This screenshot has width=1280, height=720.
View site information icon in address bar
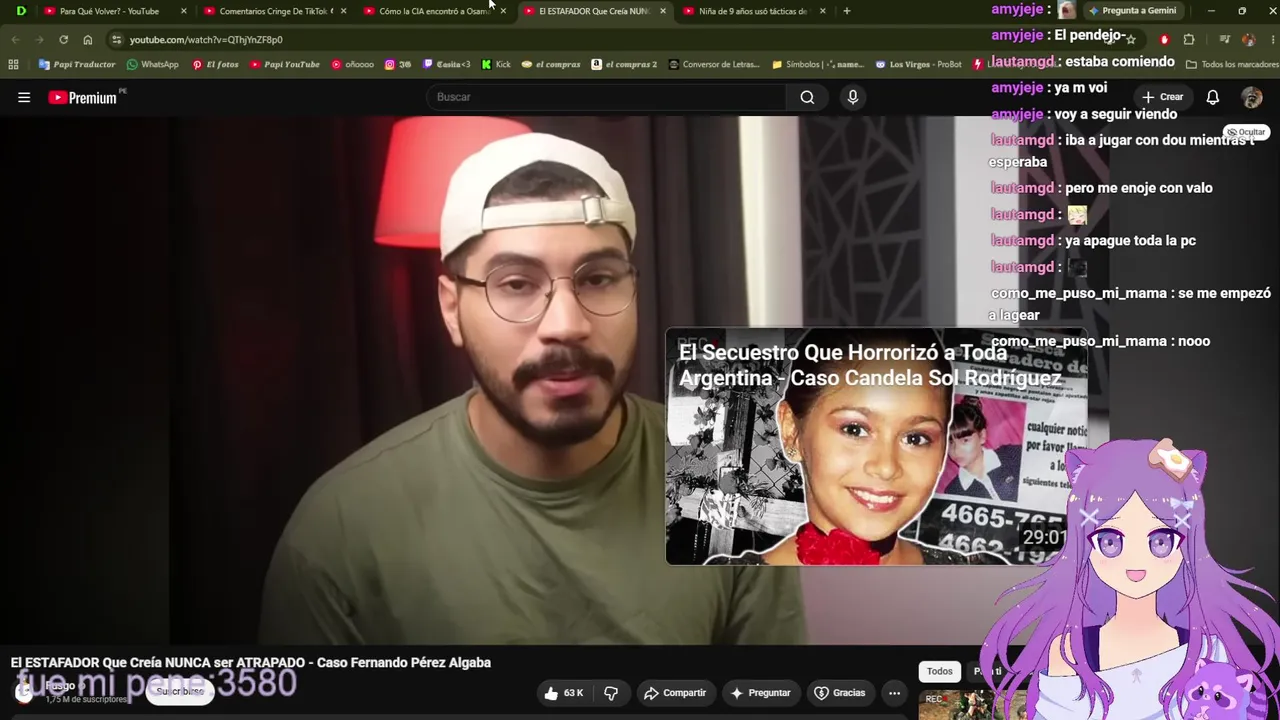tap(116, 39)
